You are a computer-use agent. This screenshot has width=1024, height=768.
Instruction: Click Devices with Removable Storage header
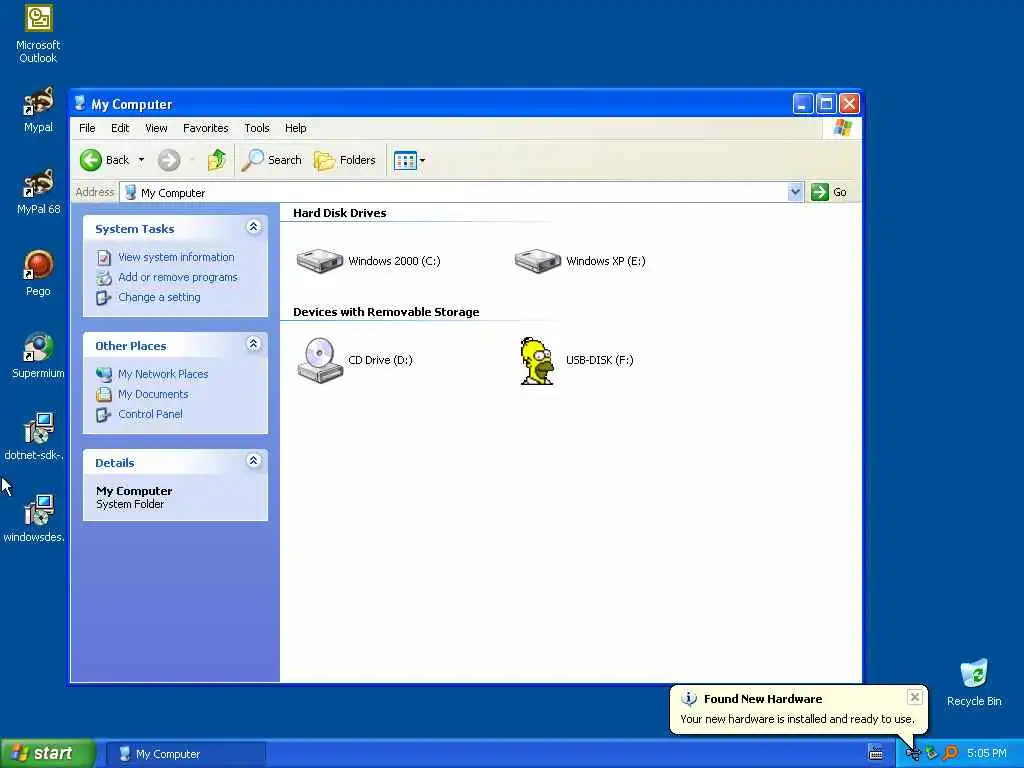point(386,312)
